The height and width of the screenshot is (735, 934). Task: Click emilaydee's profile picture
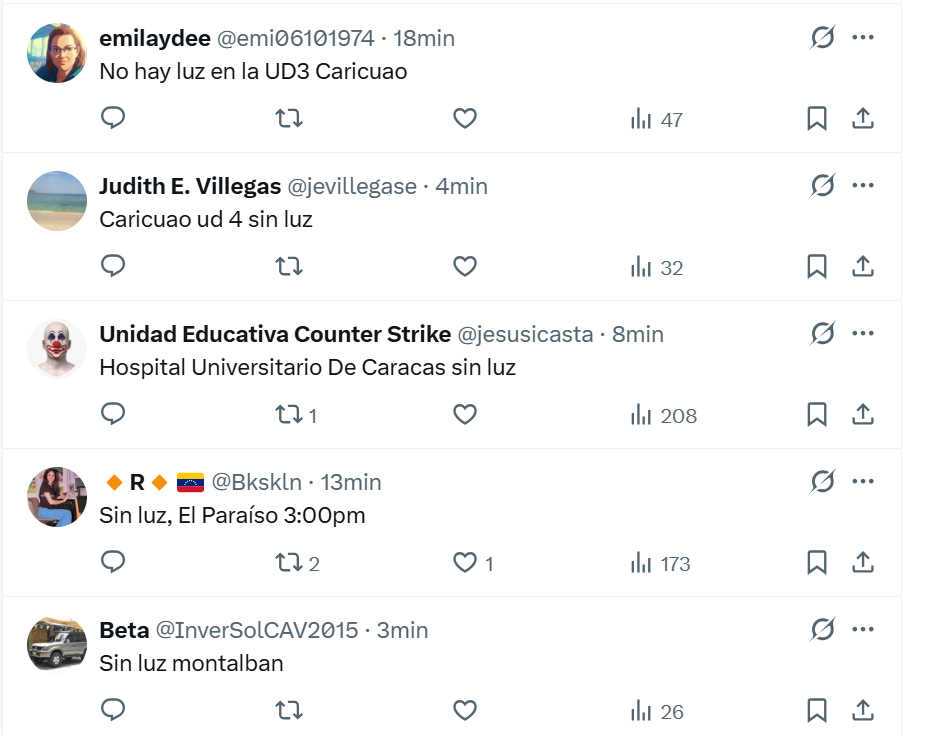57,53
